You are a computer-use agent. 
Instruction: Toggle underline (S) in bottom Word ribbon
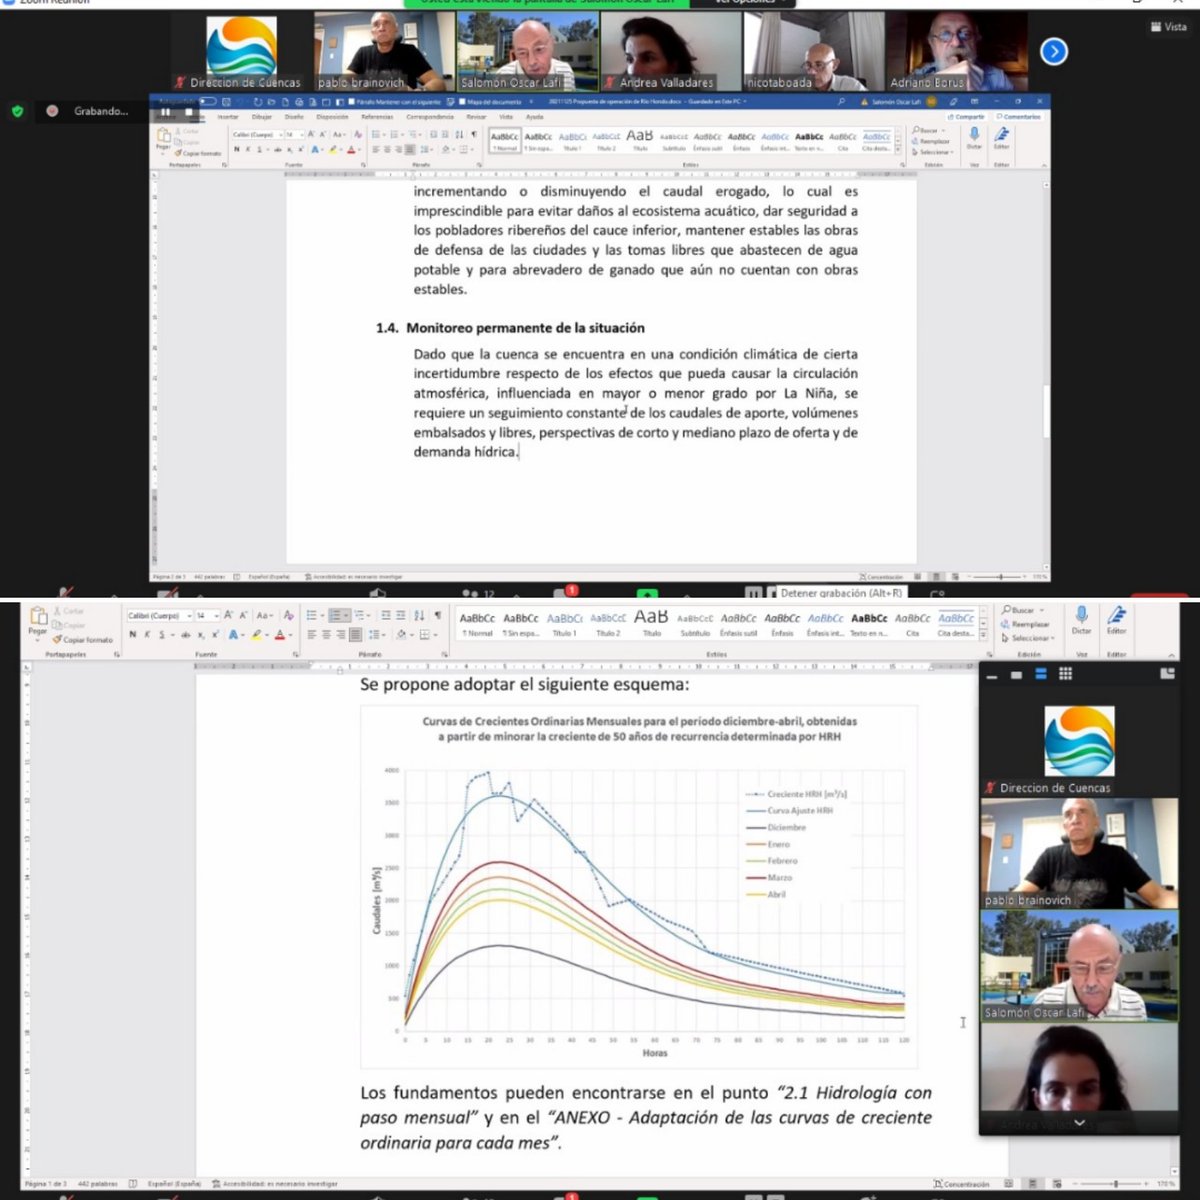(x=161, y=635)
